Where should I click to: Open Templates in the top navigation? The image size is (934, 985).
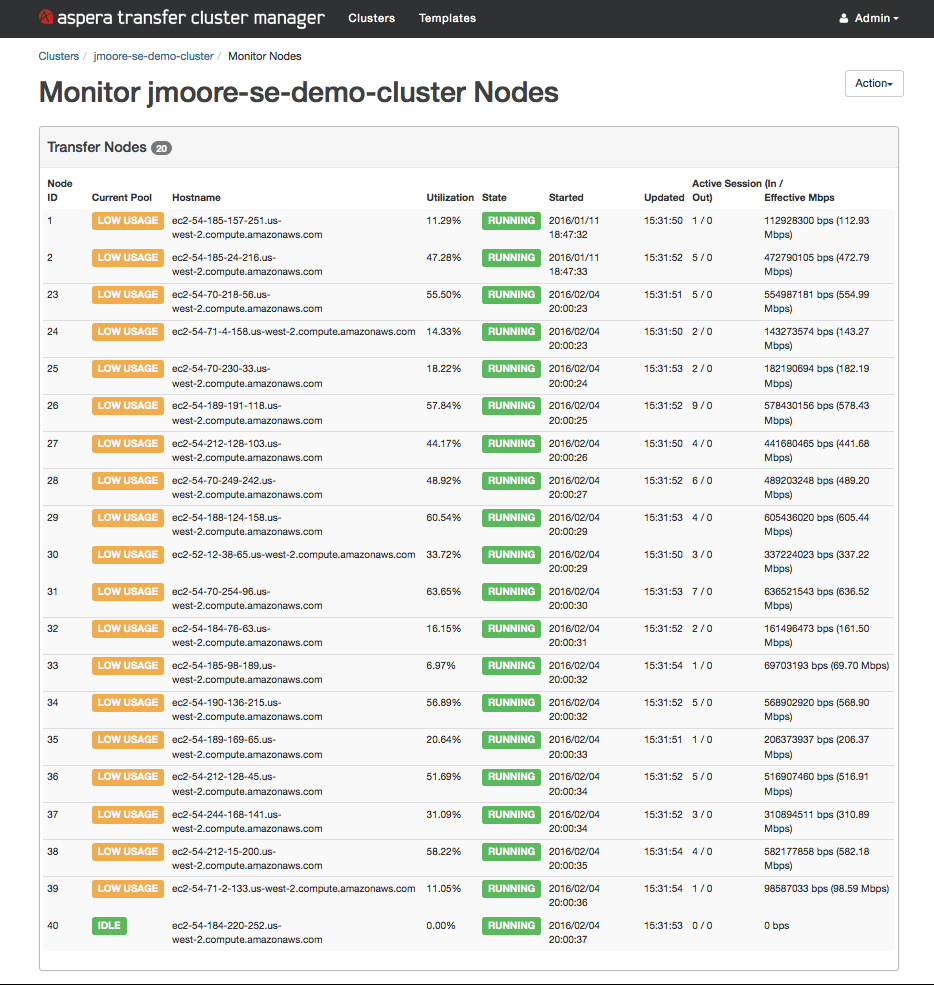(x=447, y=18)
